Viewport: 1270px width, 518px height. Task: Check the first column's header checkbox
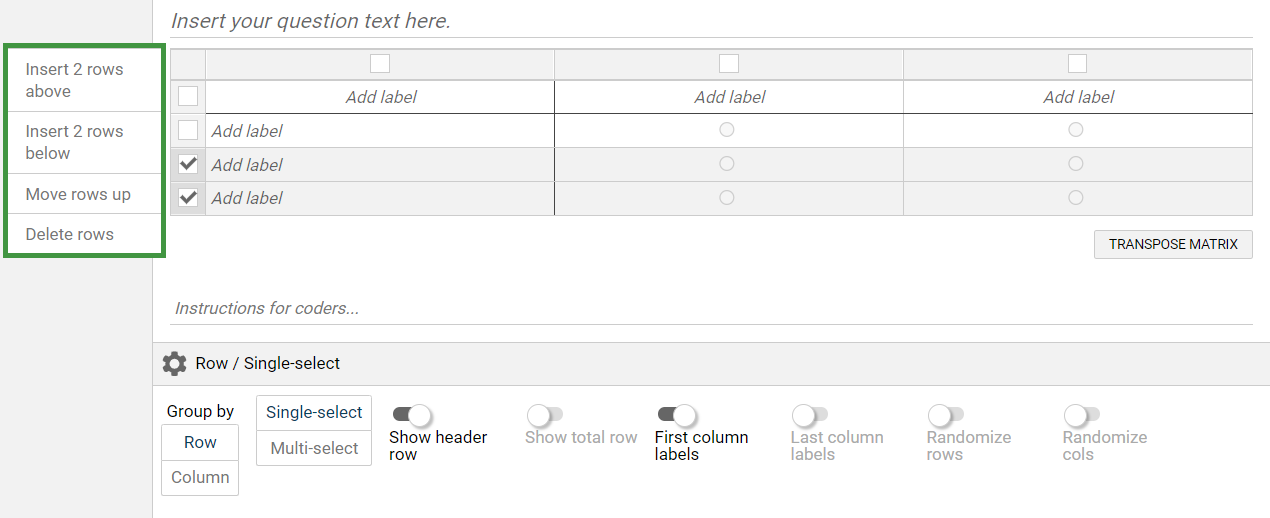(x=380, y=64)
